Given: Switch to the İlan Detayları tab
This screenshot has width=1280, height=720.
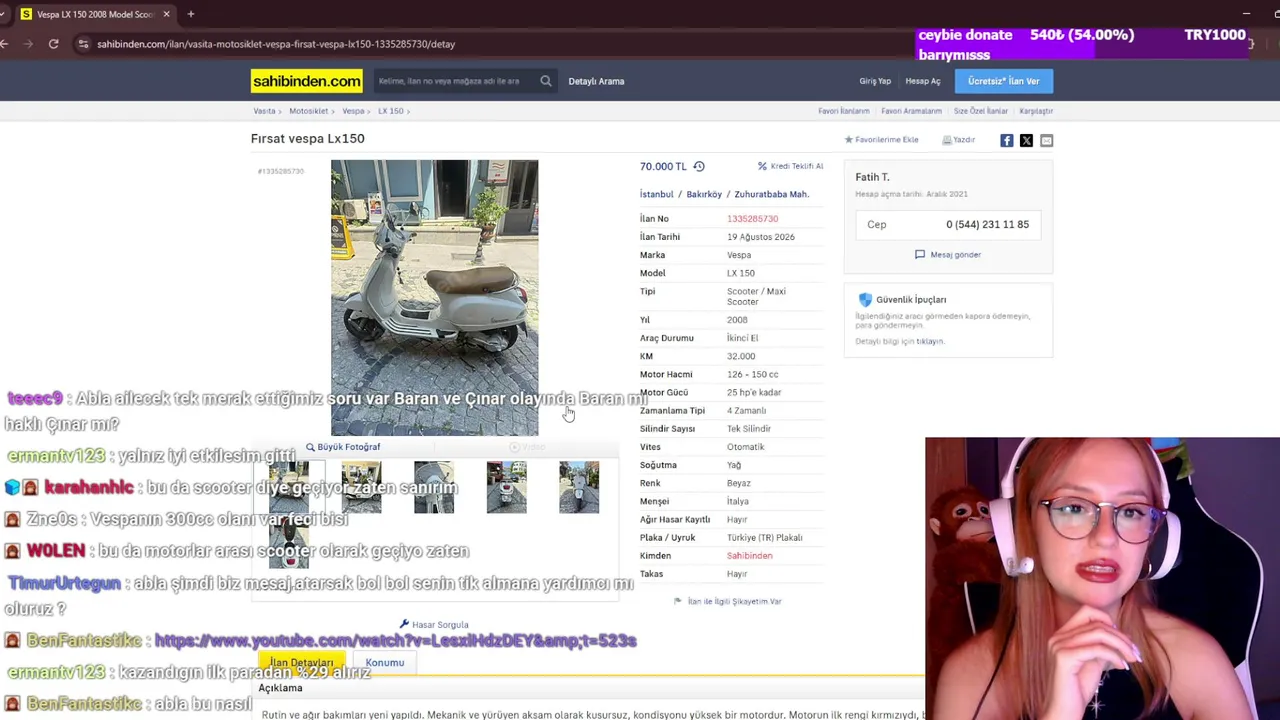Looking at the screenshot, I should (x=301, y=663).
